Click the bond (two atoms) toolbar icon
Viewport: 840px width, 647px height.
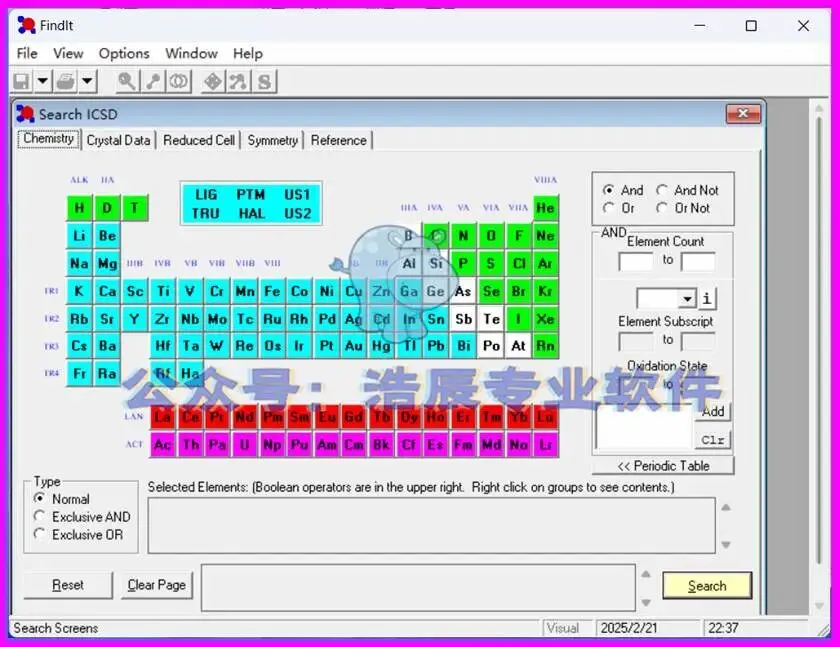coord(154,81)
